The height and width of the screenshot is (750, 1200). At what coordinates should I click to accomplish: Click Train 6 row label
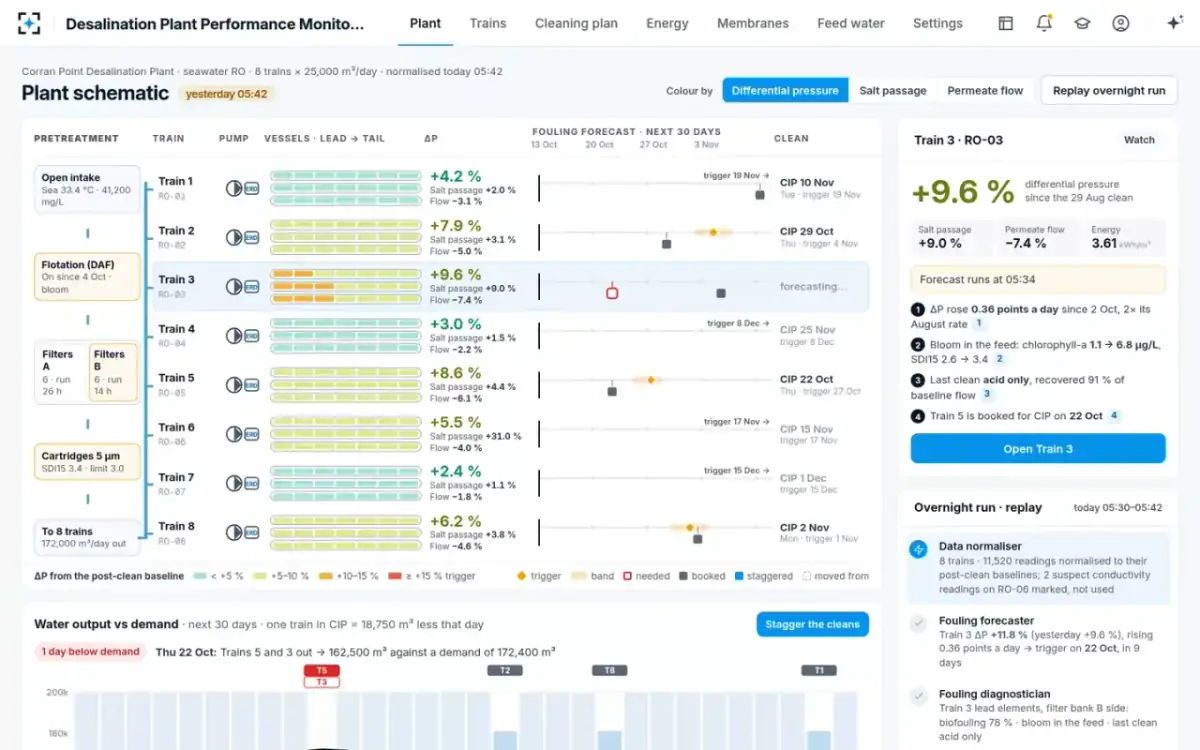point(176,428)
